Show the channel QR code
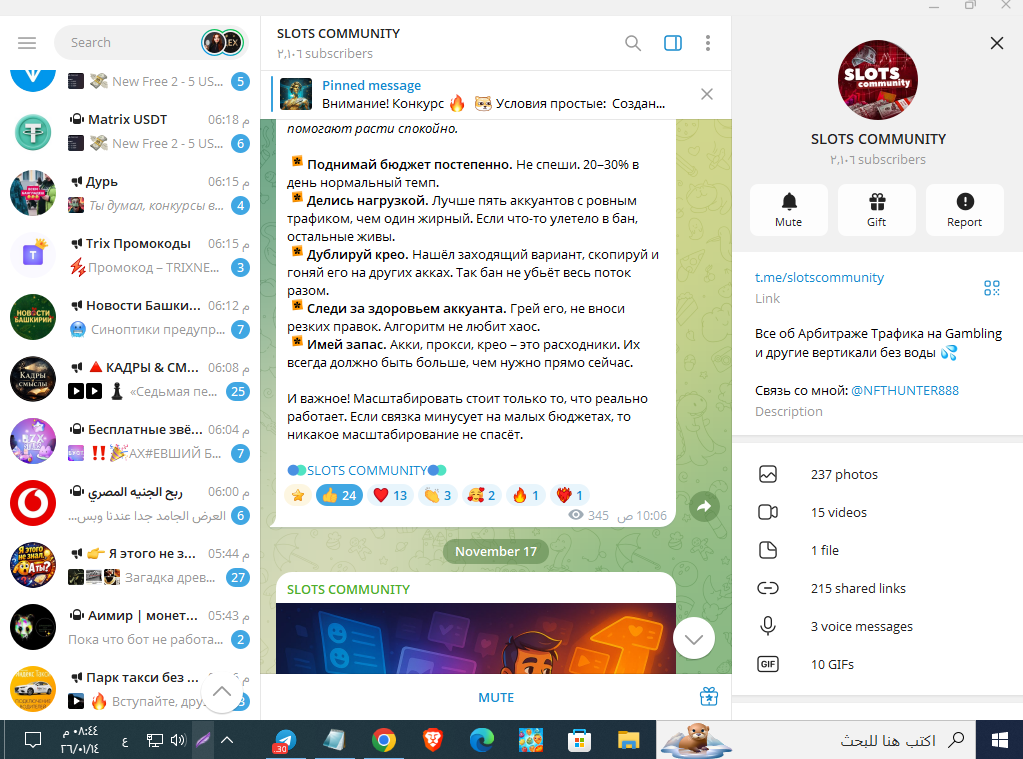 tap(992, 288)
